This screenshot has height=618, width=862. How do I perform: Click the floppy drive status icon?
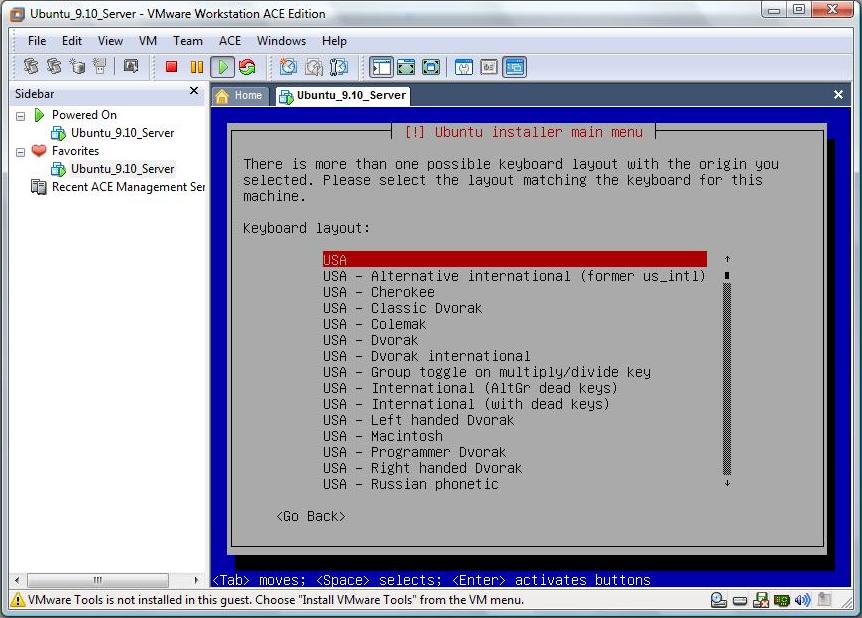761,600
